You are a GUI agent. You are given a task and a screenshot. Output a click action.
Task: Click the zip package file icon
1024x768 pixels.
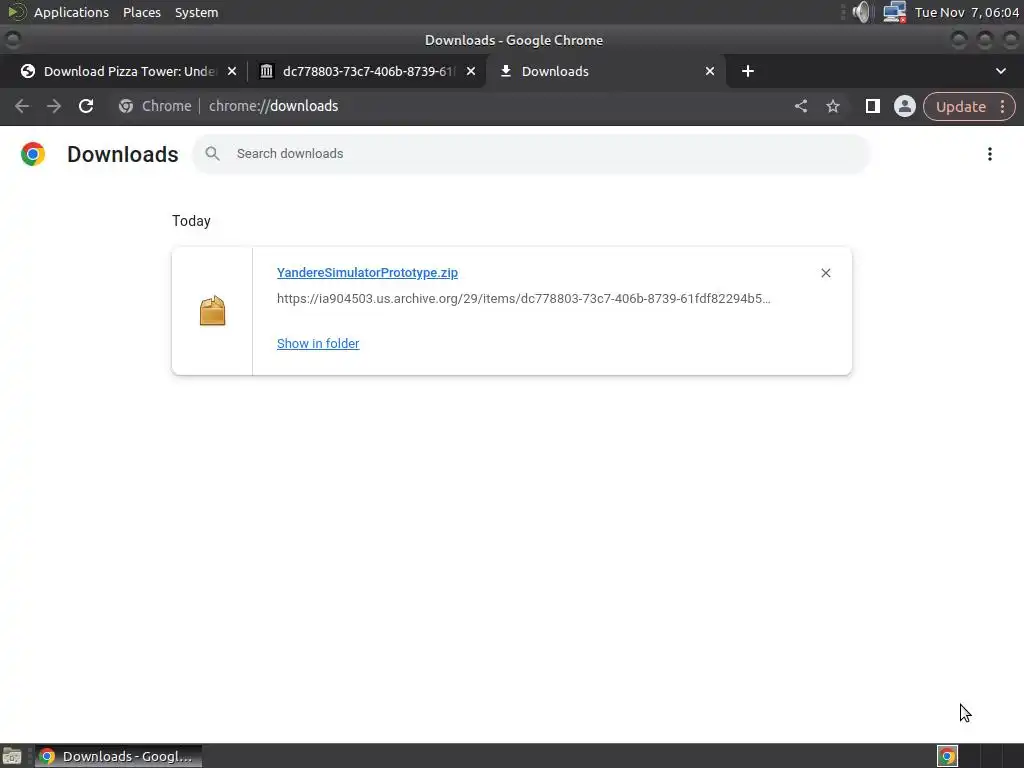[x=212, y=311]
